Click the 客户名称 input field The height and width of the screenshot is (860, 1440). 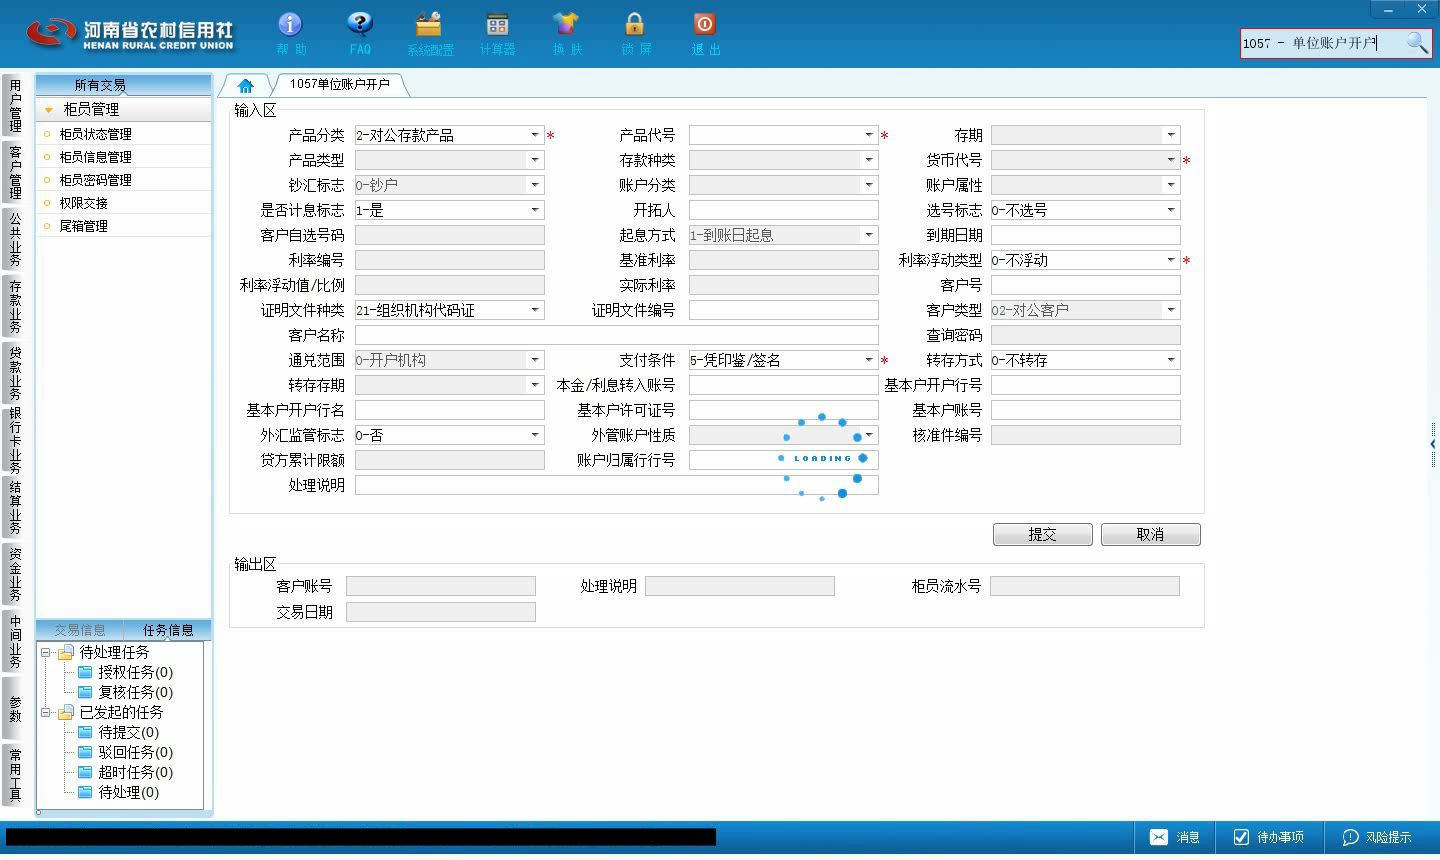(x=617, y=335)
